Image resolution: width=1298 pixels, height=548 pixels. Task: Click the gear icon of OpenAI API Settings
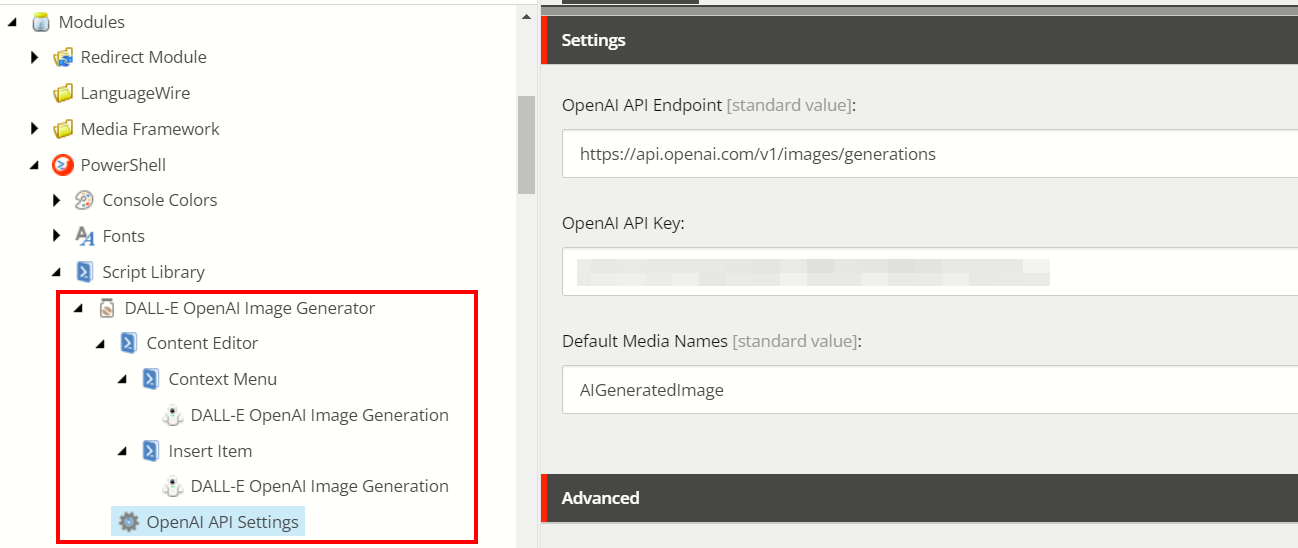[129, 522]
